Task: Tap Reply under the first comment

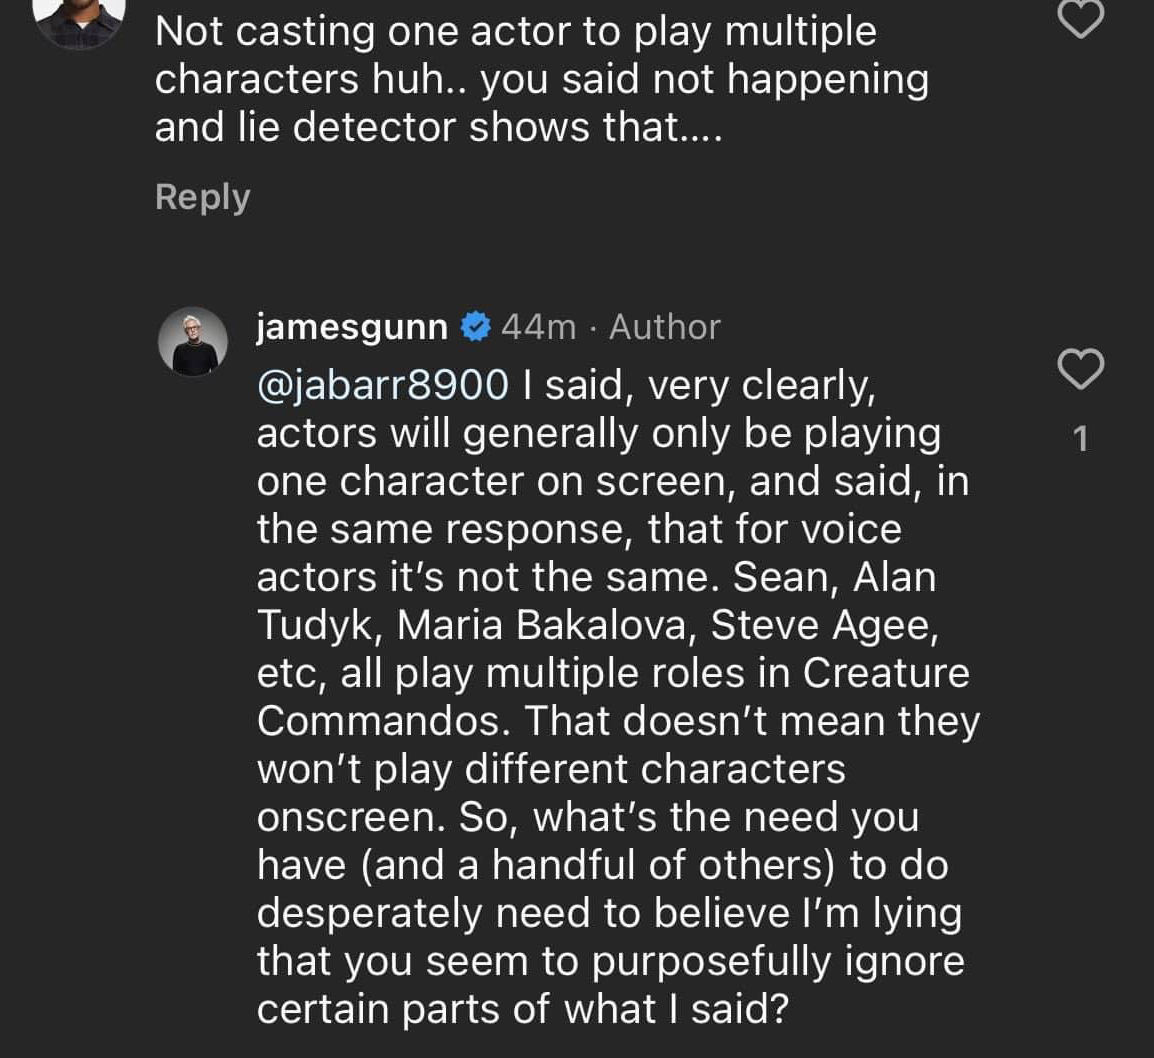Action: tap(202, 197)
